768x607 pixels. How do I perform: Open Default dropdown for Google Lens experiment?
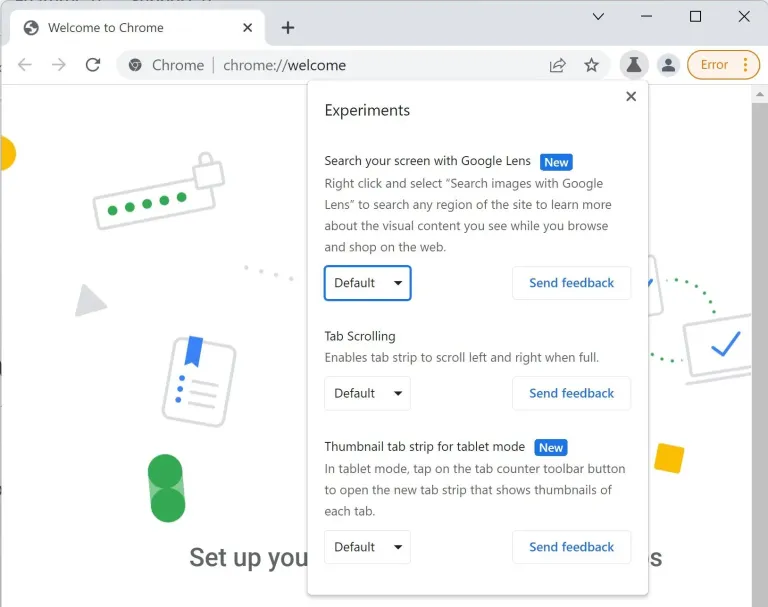click(x=367, y=283)
